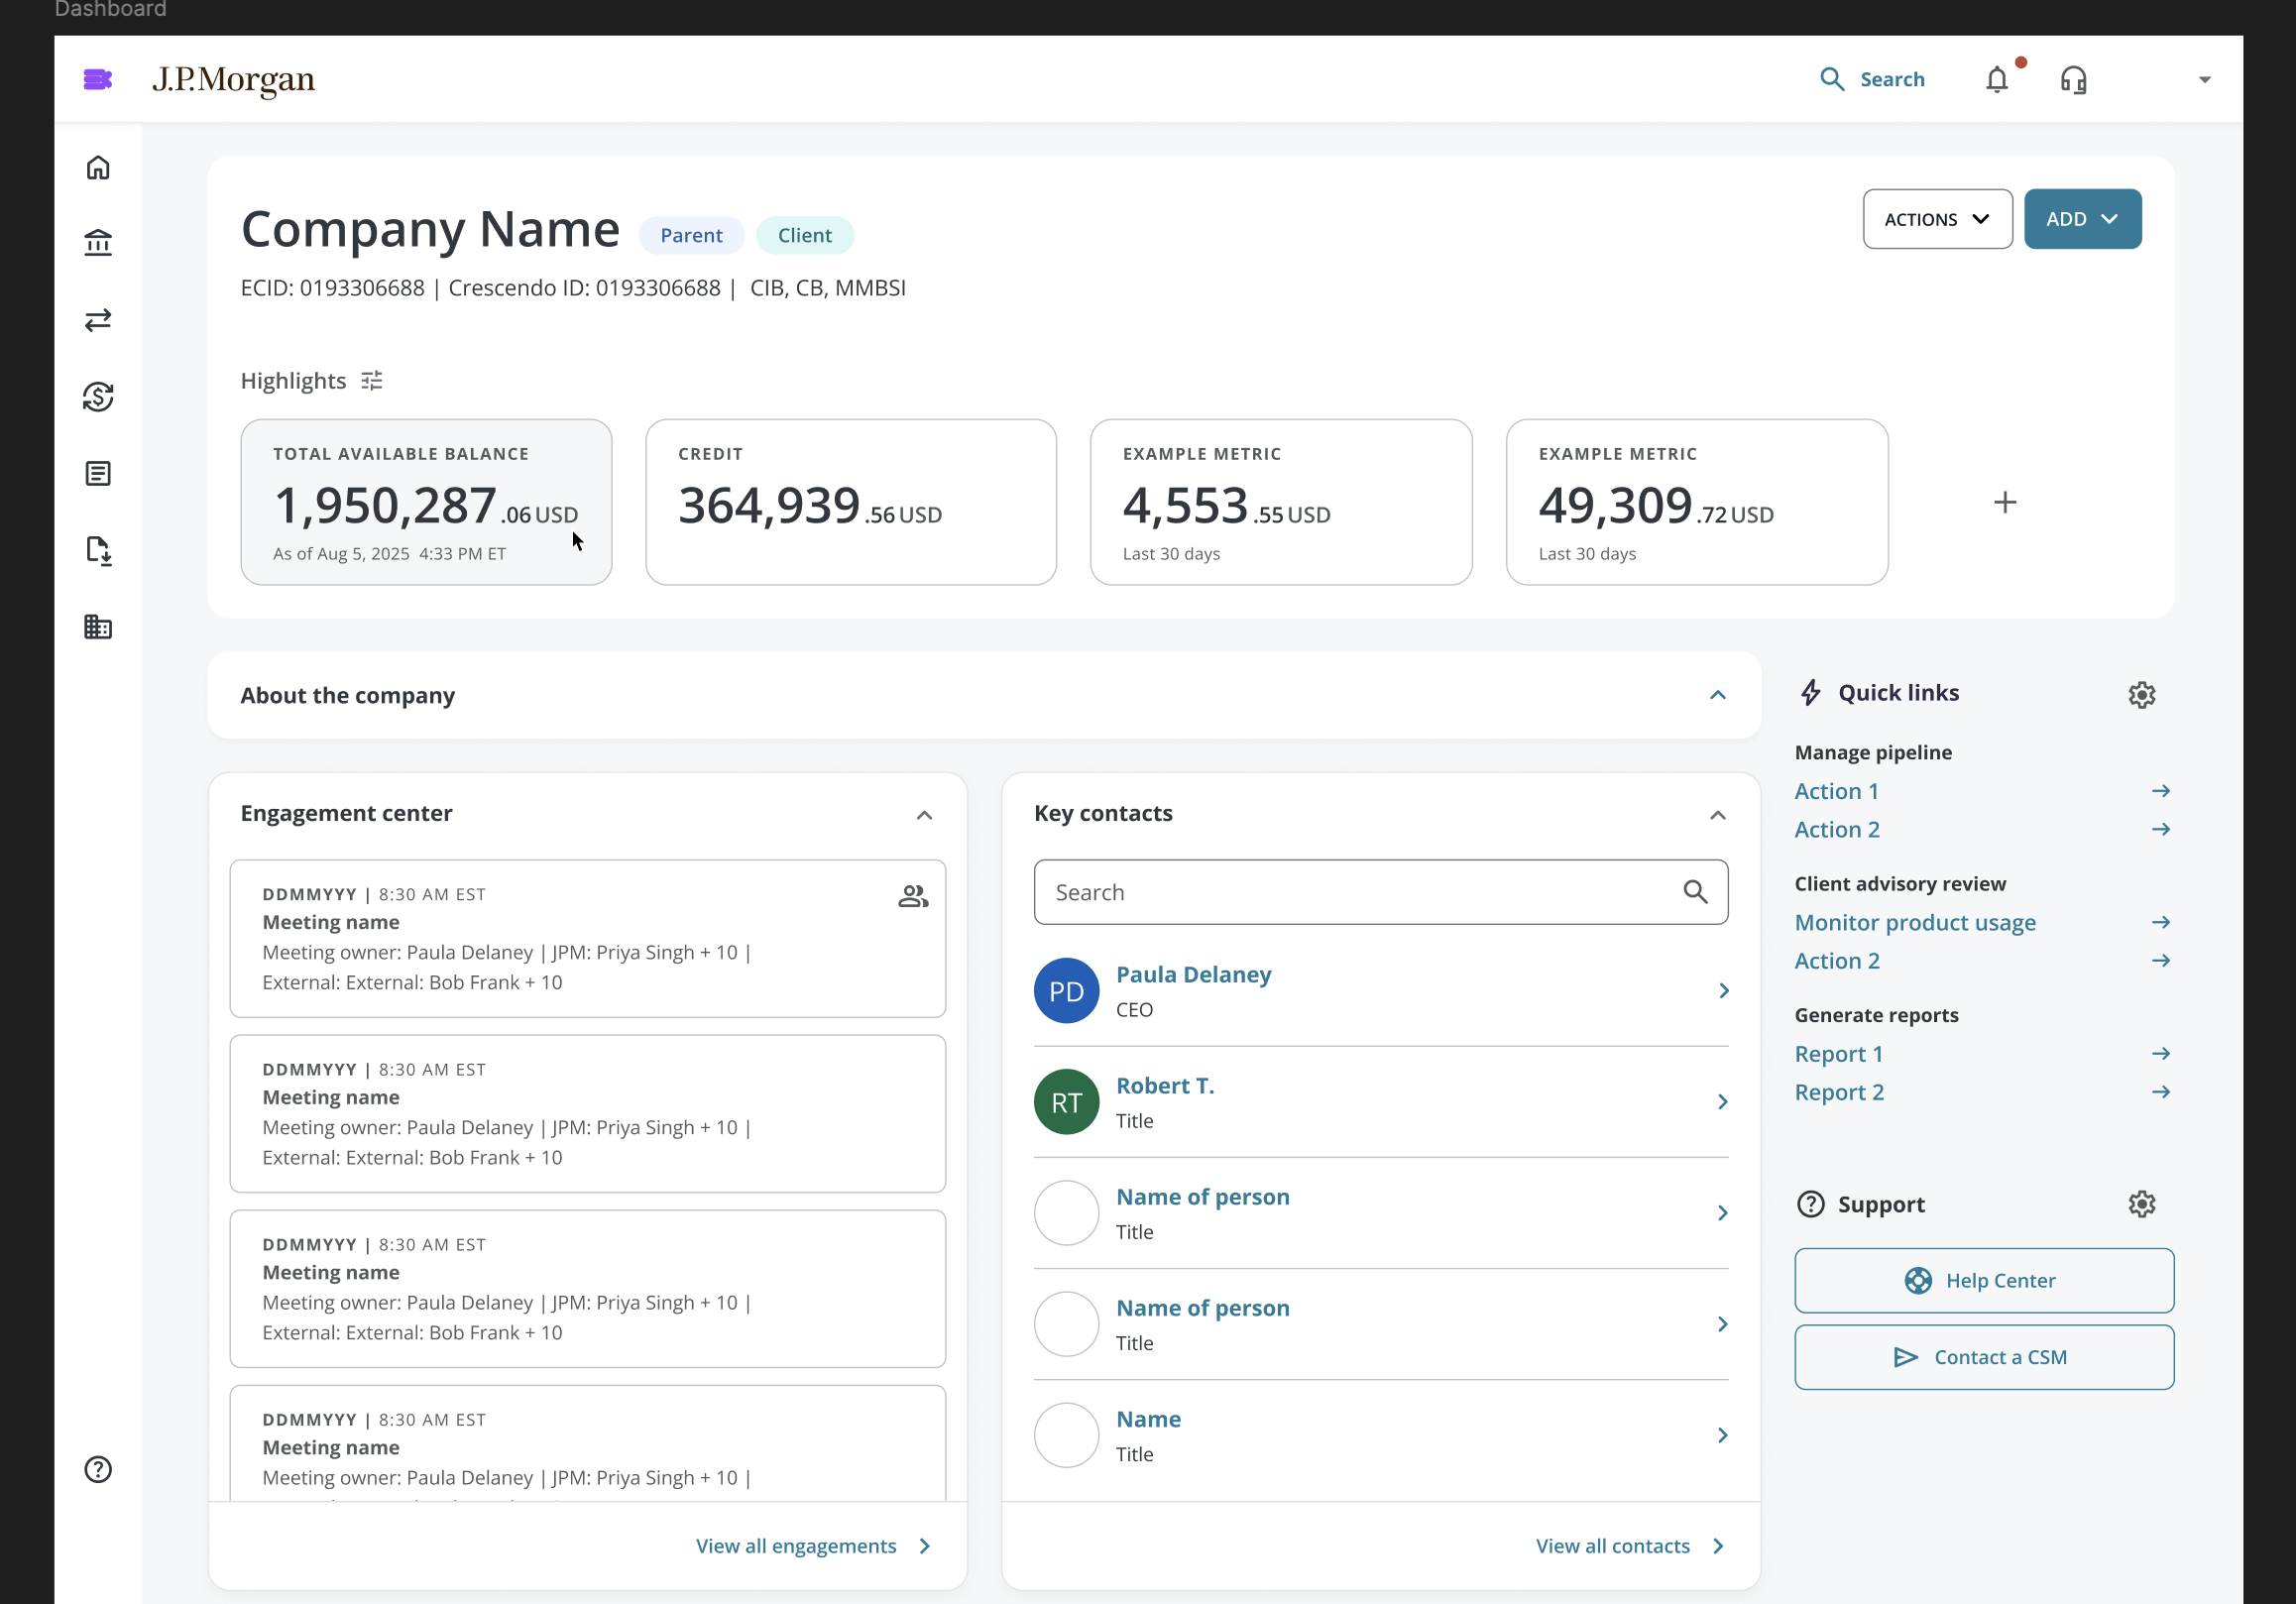This screenshot has height=1604, width=2296.
Task: Open Quick links settings gear
Action: click(2141, 695)
